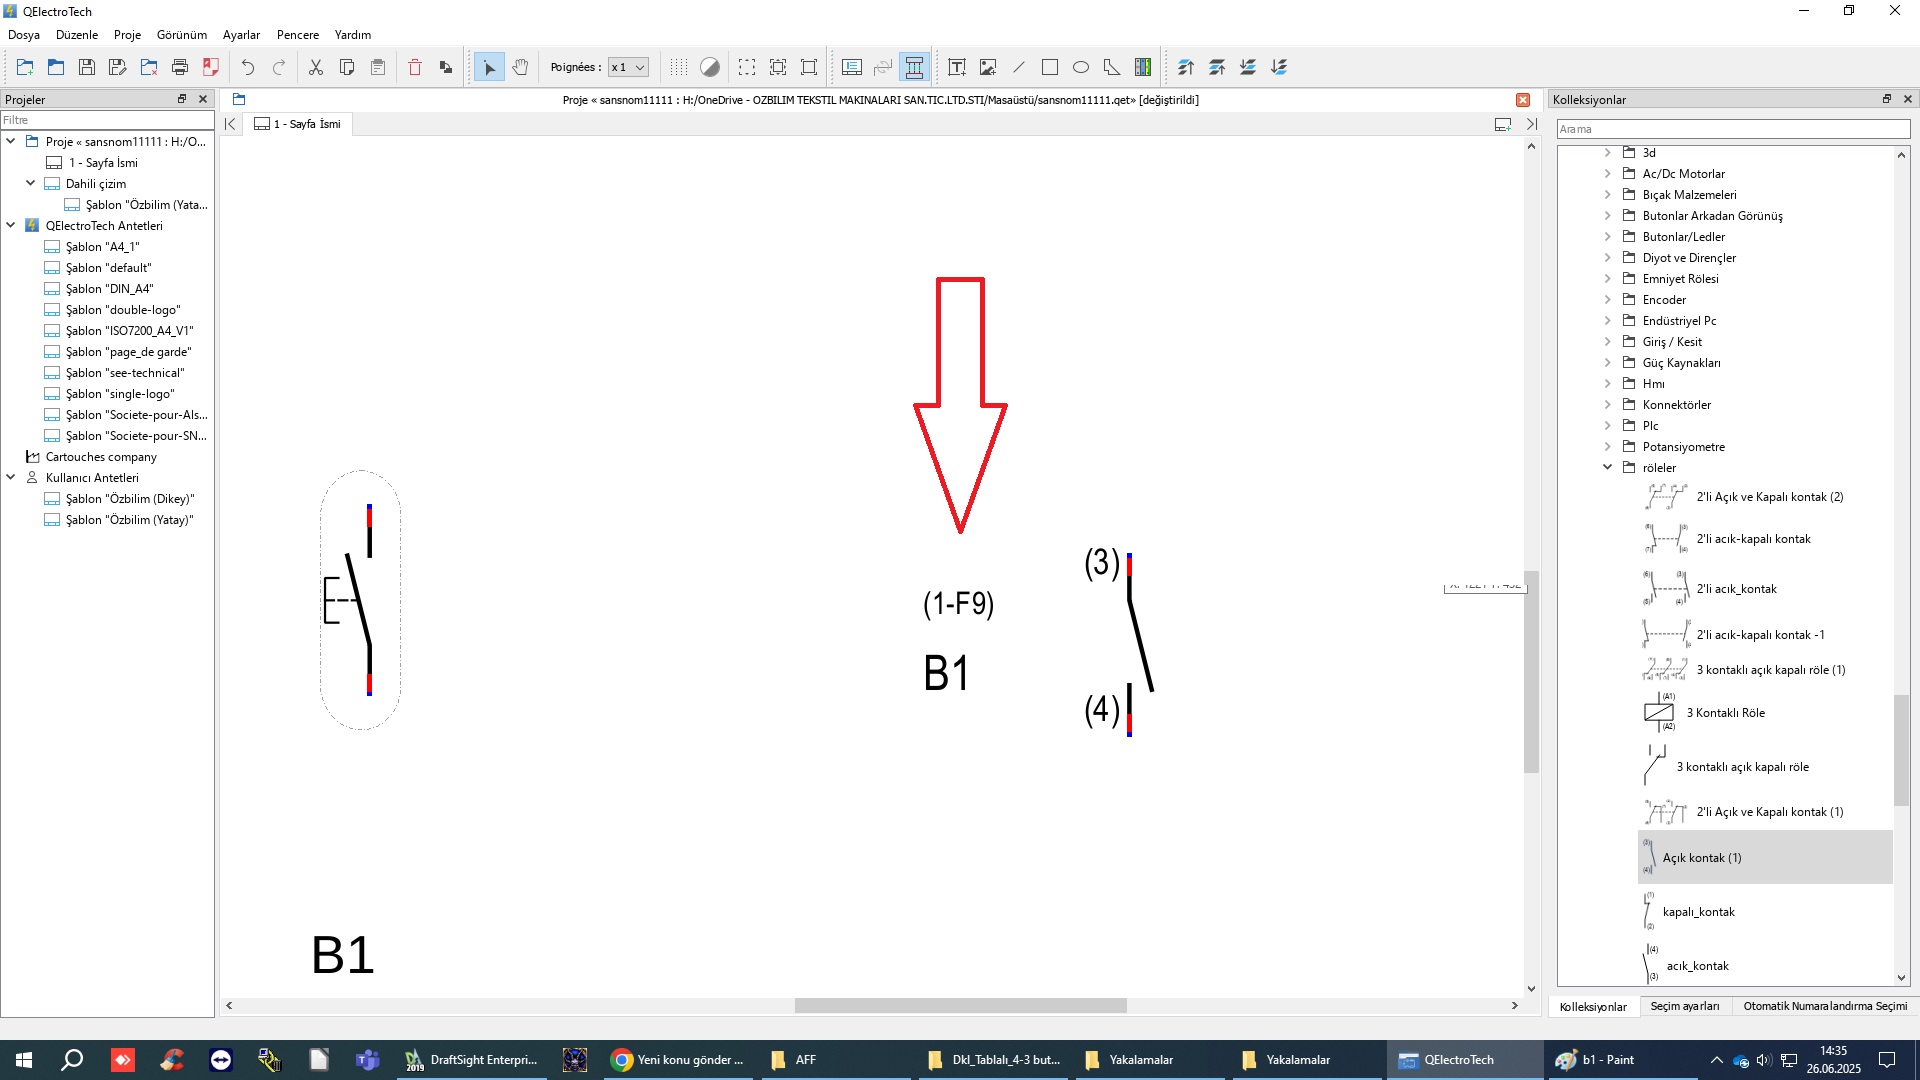Select the rectangle drawing tool
The width and height of the screenshot is (1920, 1080).
pyautogui.click(x=1050, y=67)
